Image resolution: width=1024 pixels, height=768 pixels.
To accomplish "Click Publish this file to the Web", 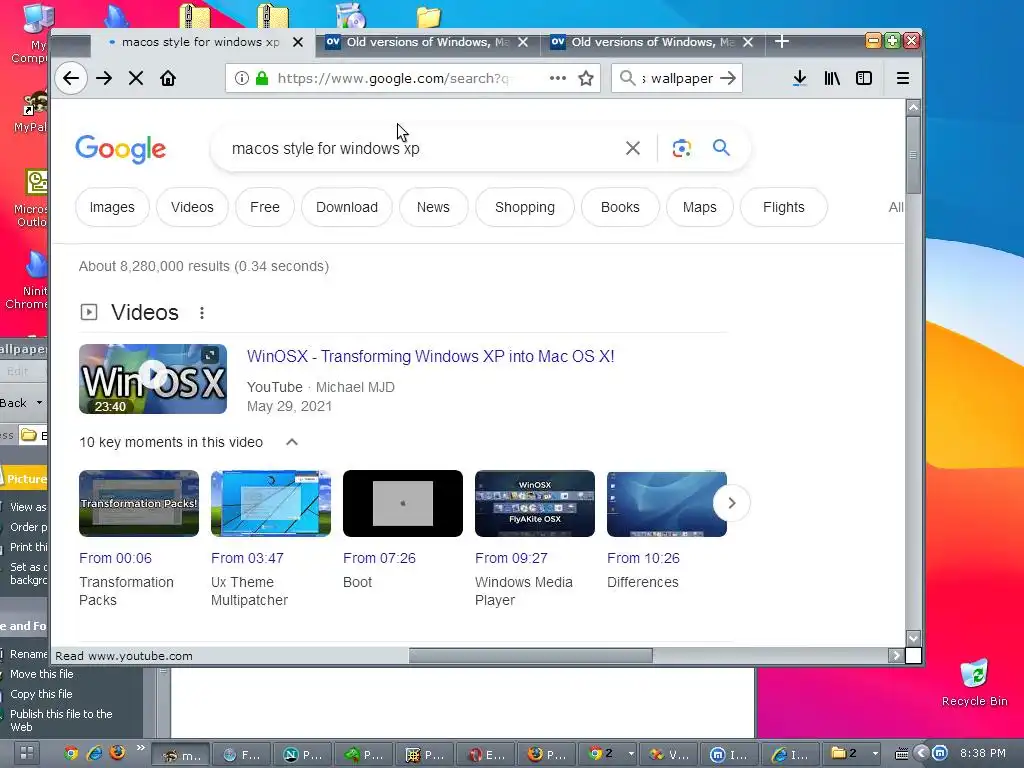I will tap(61, 720).
